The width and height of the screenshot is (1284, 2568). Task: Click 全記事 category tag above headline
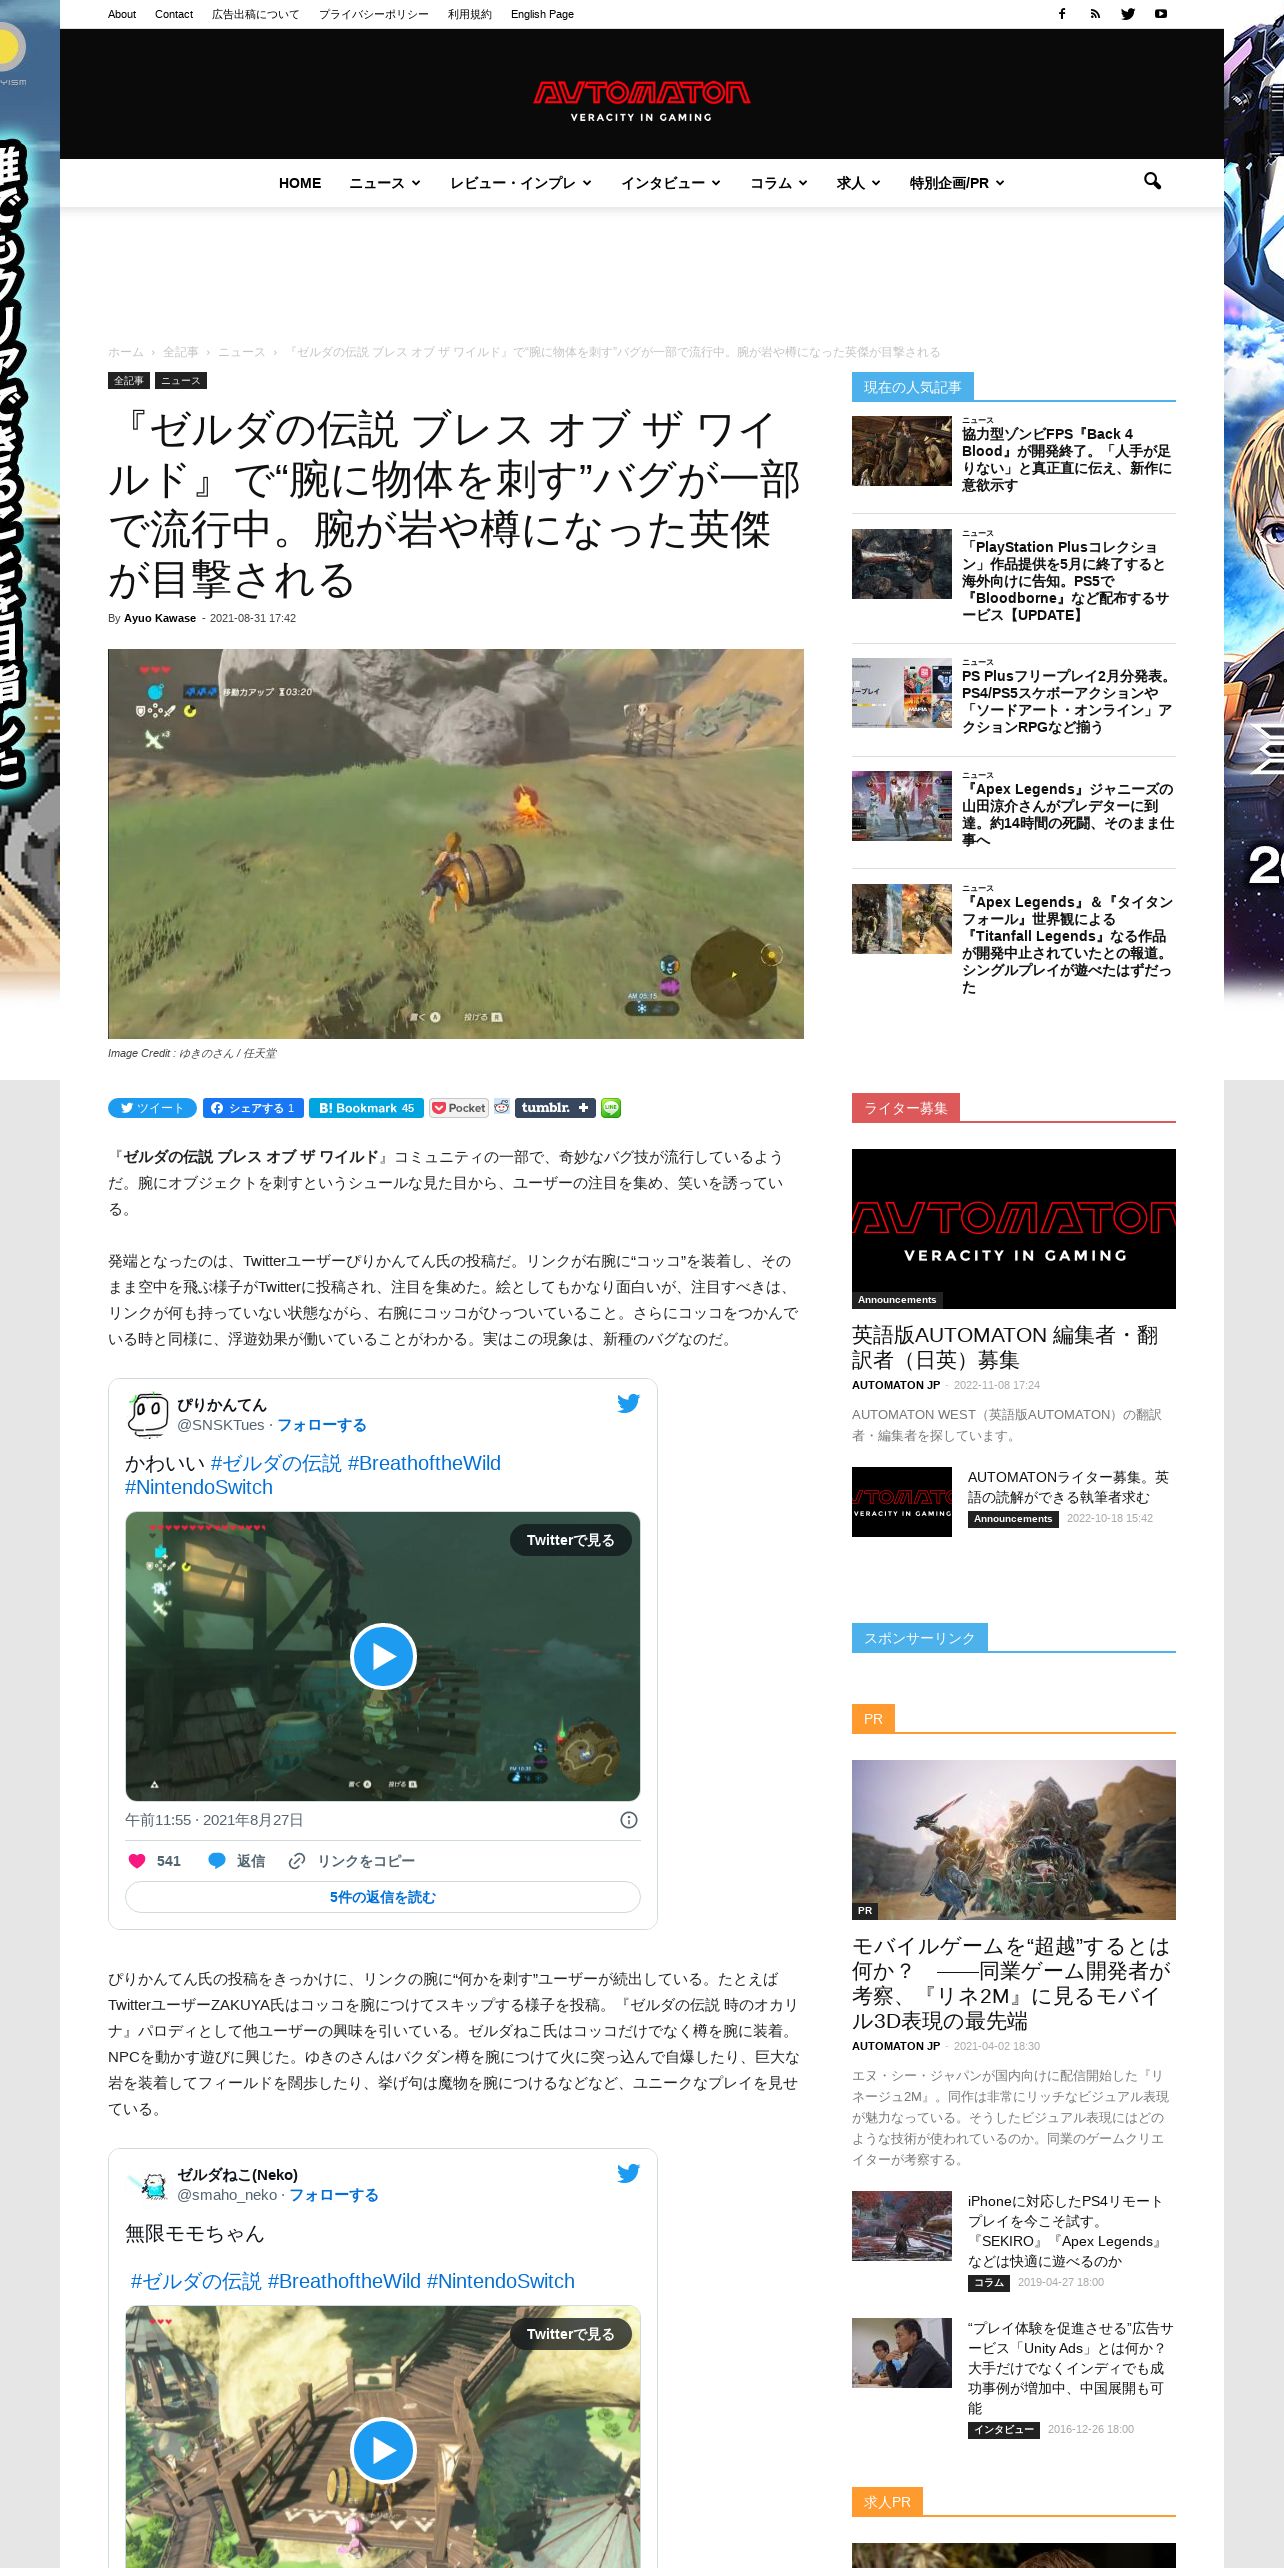click(128, 381)
